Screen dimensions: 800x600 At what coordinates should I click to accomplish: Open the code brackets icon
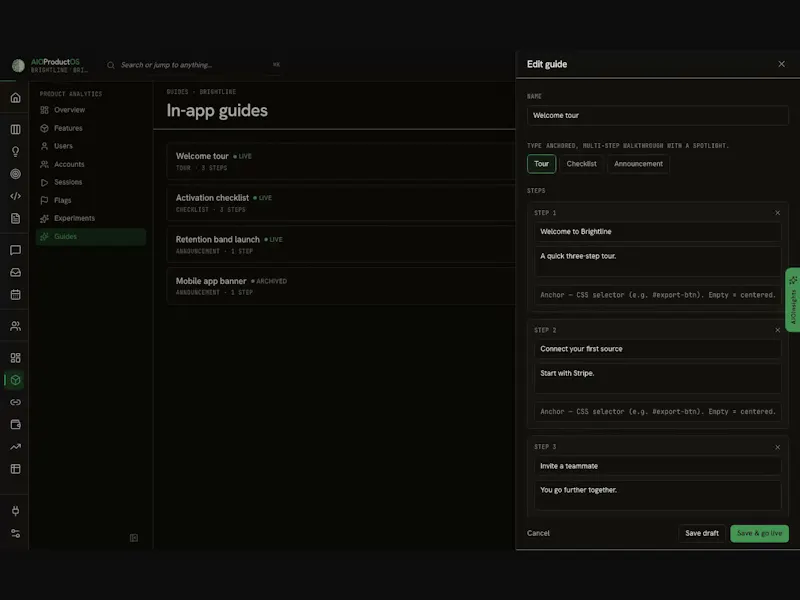(x=15, y=196)
